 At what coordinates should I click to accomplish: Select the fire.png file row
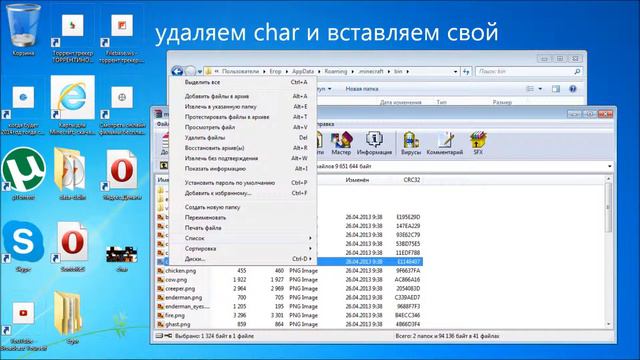coord(289,315)
